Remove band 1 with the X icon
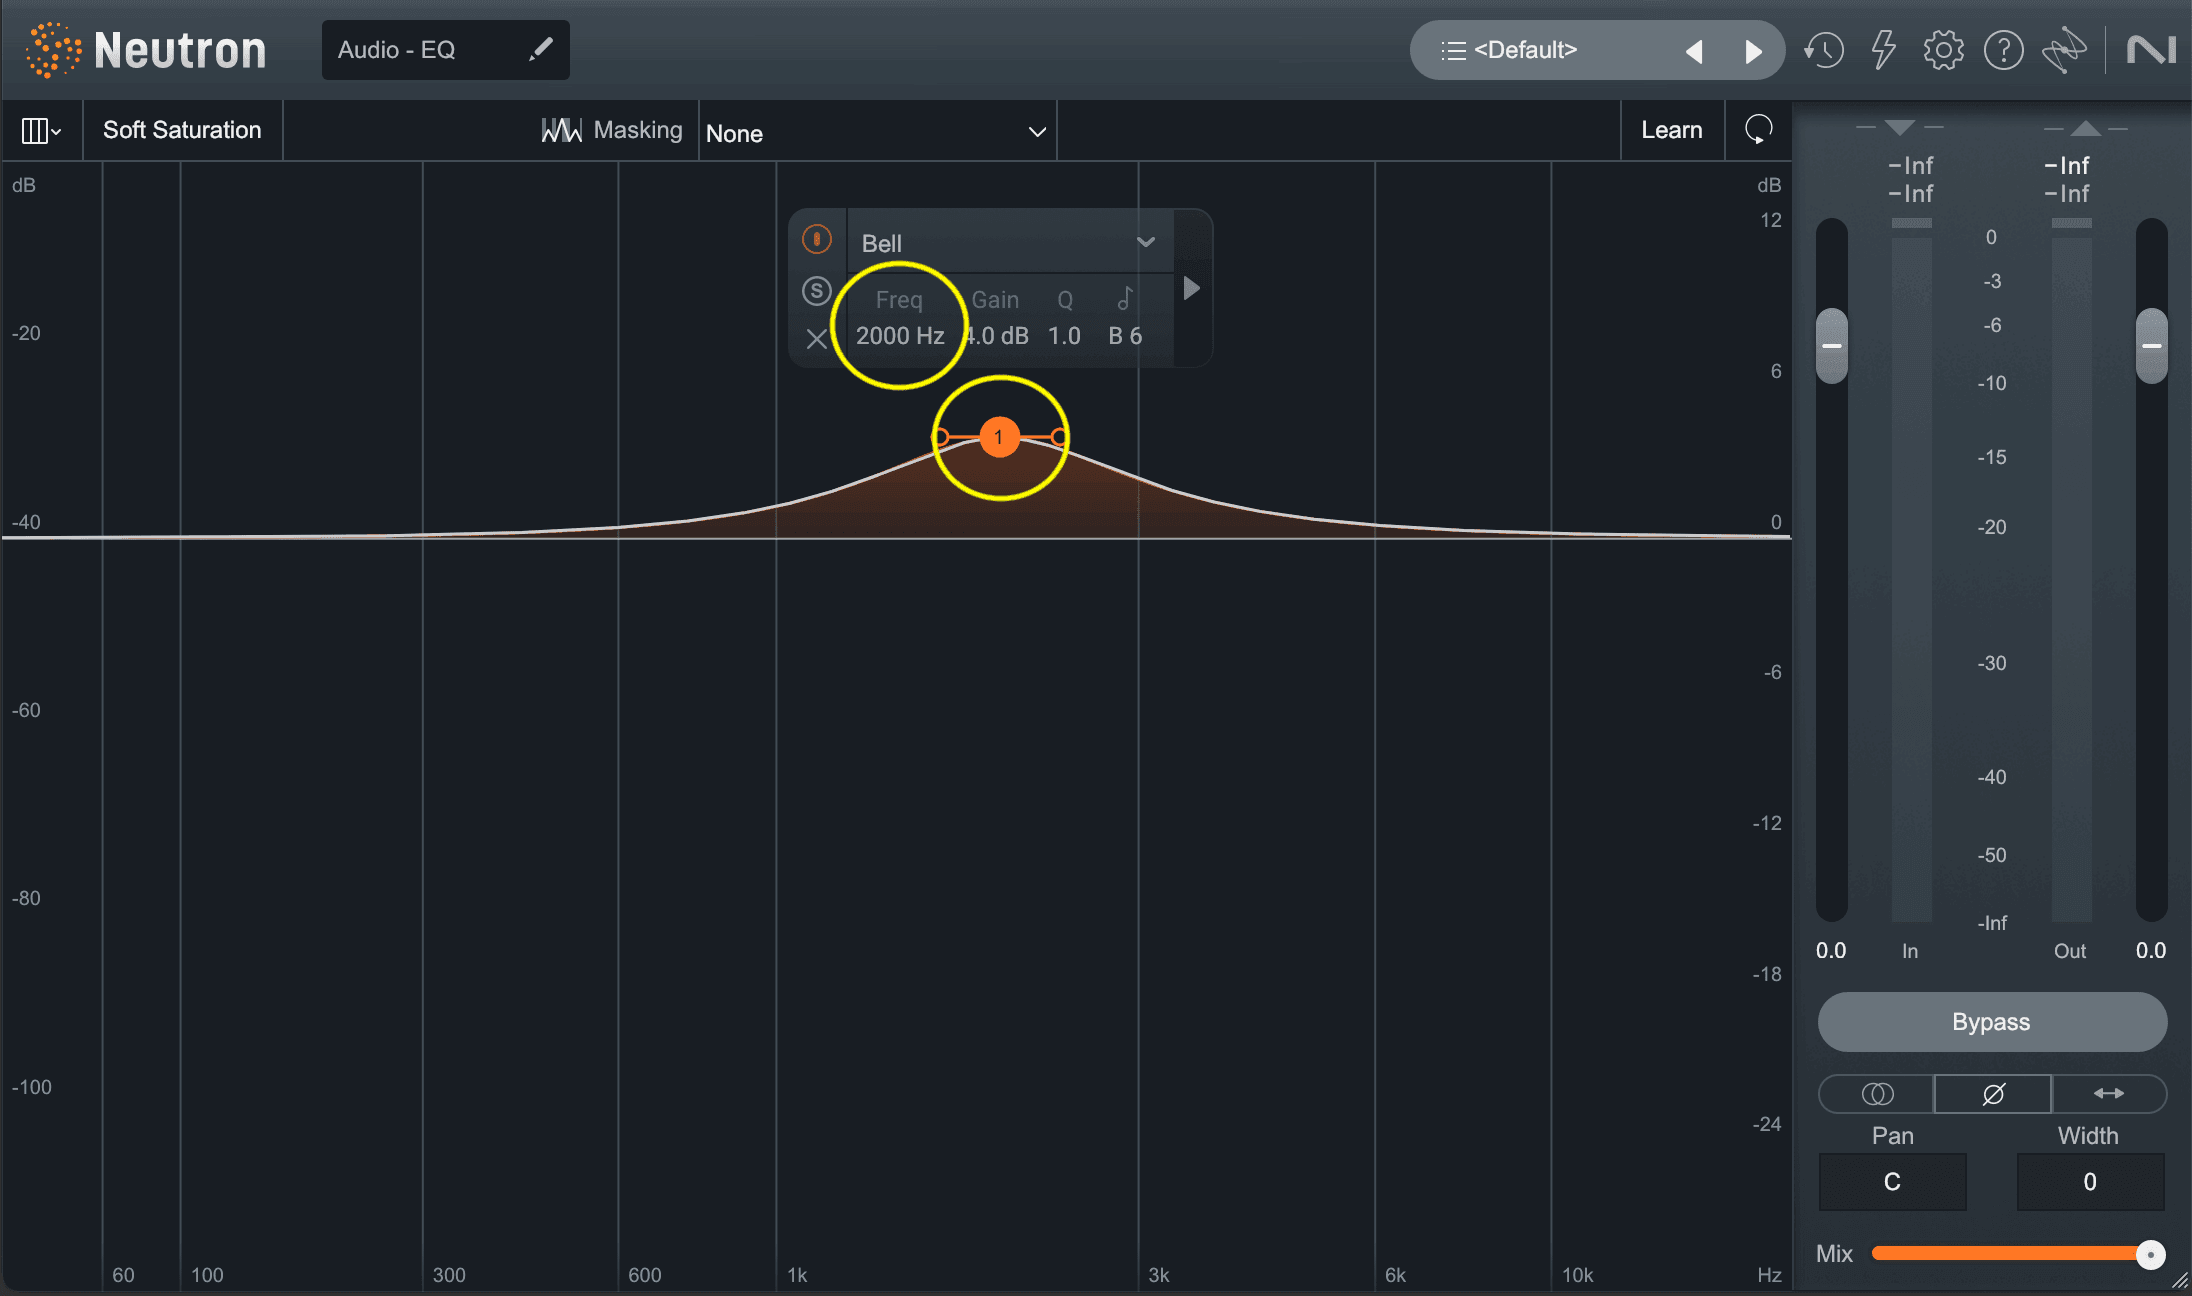2192x1296 pixels. 817,339
